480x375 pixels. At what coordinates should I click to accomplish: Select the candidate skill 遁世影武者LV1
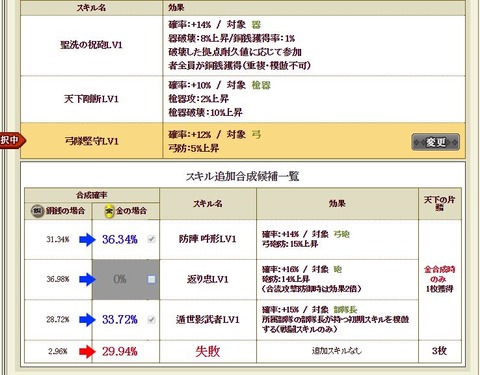click(208, 320)
